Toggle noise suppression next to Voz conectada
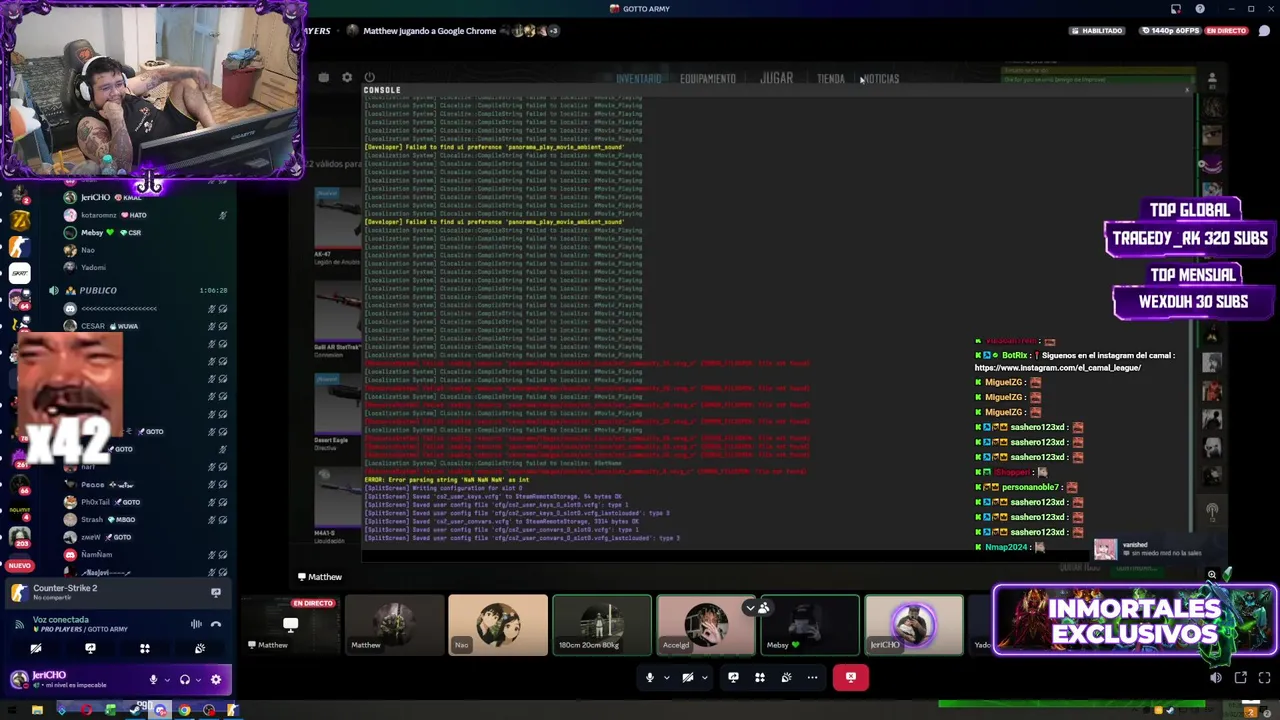Viewport: 1280px width, 720px height. click(196, 624)
